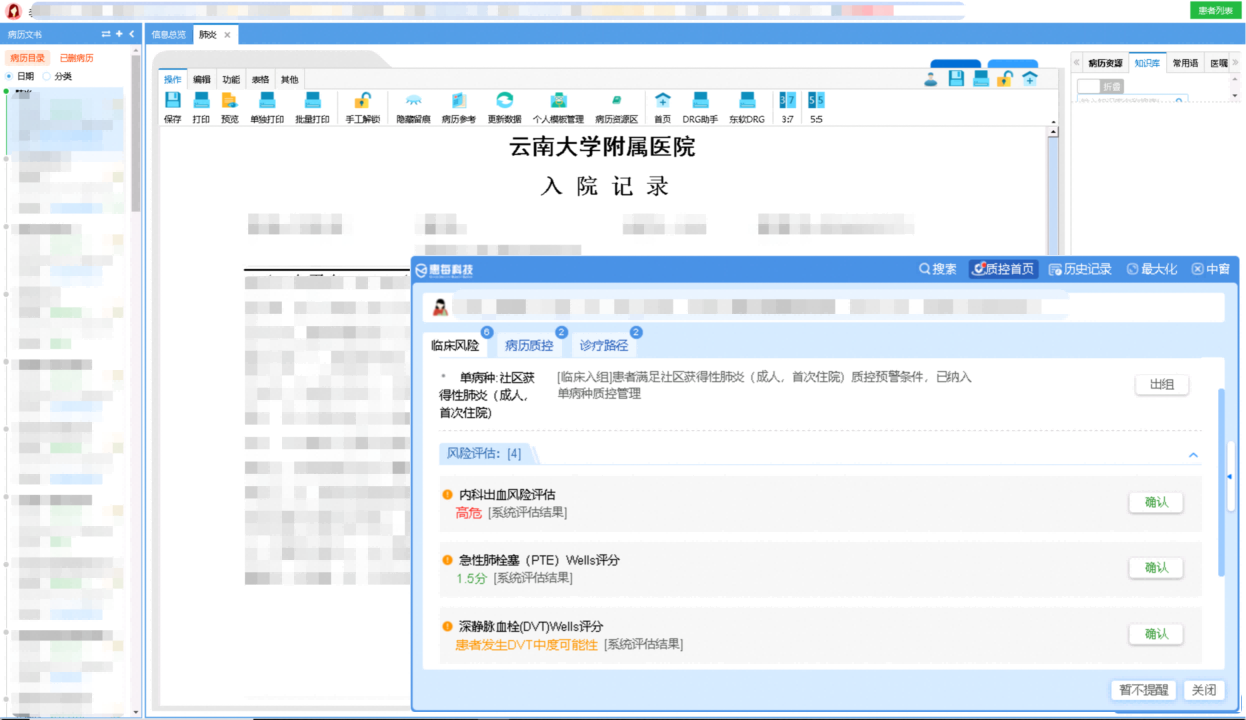Open 预览 print preview
1246x720 pixels.
click(x=229, y=101)
